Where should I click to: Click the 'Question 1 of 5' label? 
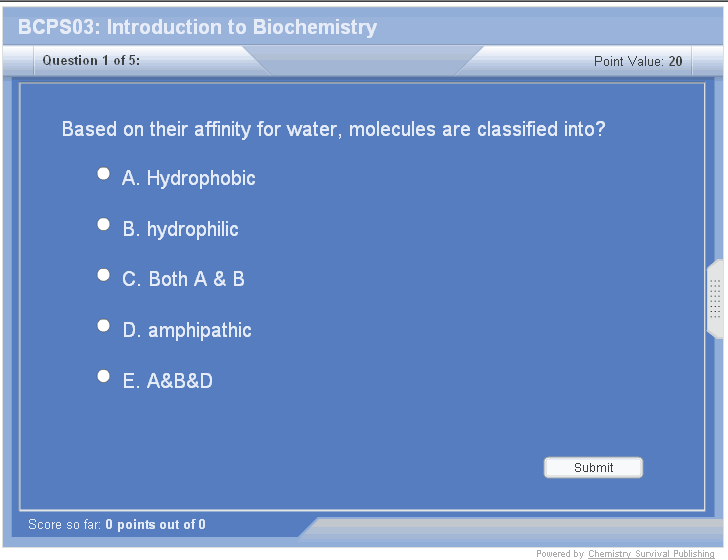(x=91, y=61)
